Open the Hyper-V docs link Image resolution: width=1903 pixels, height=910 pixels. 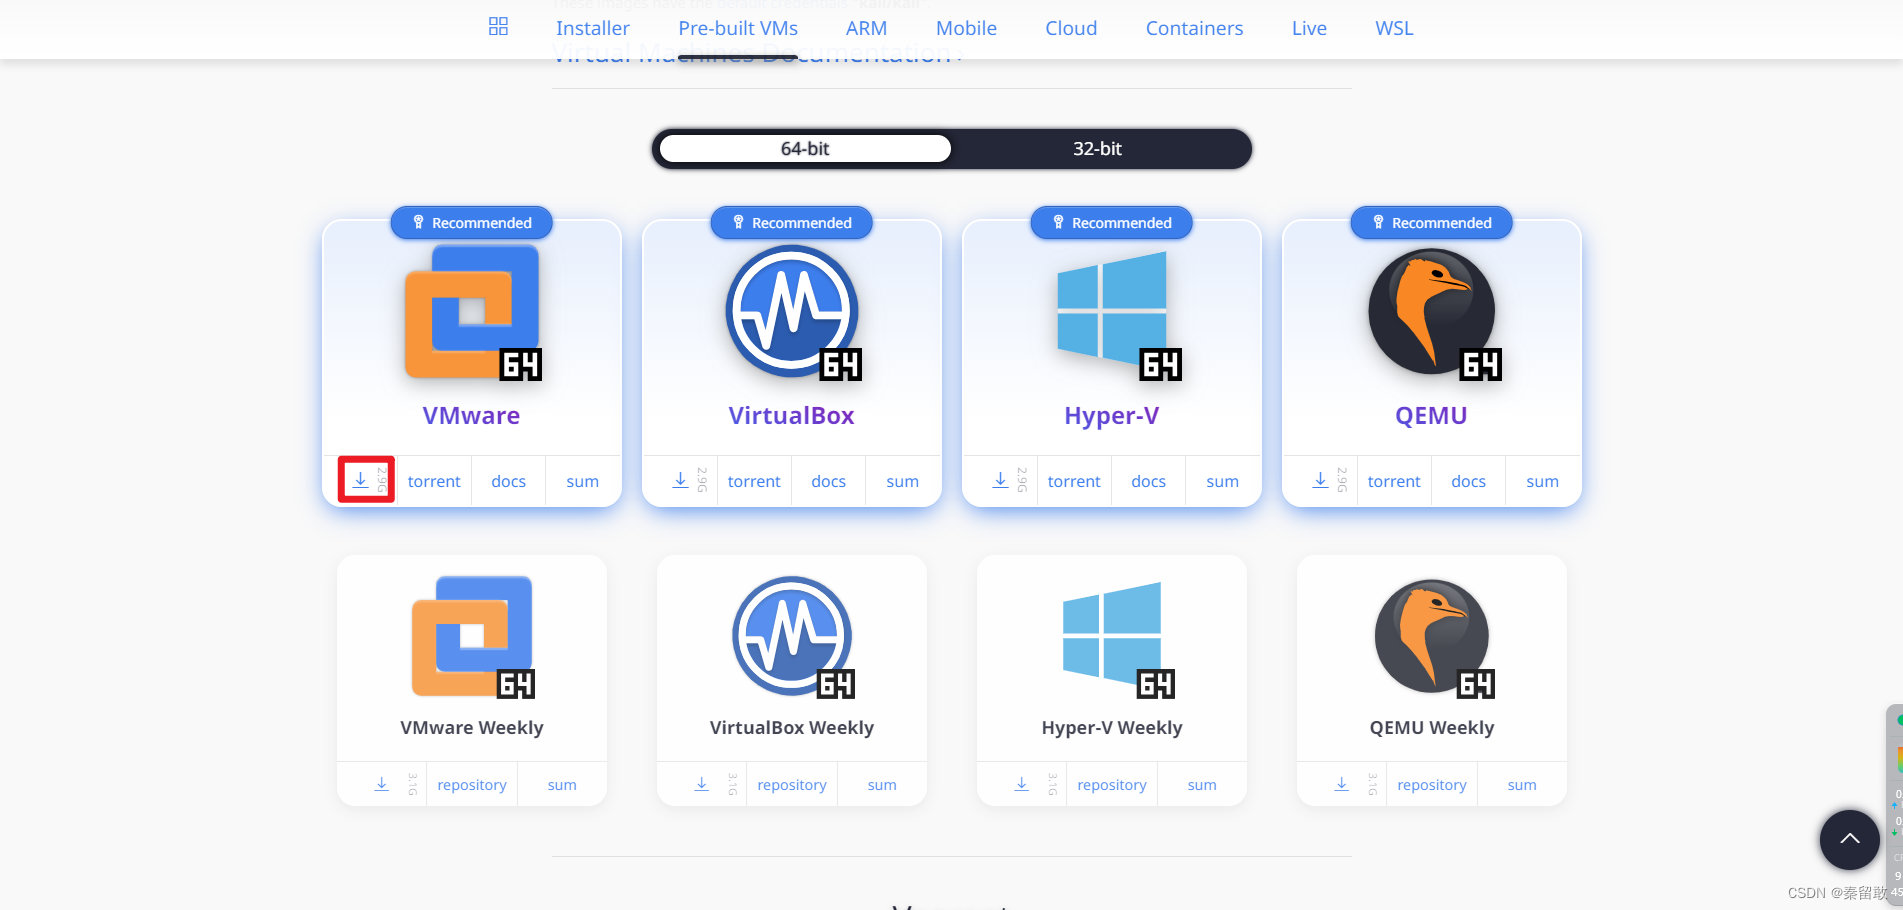pos(1148,481)
